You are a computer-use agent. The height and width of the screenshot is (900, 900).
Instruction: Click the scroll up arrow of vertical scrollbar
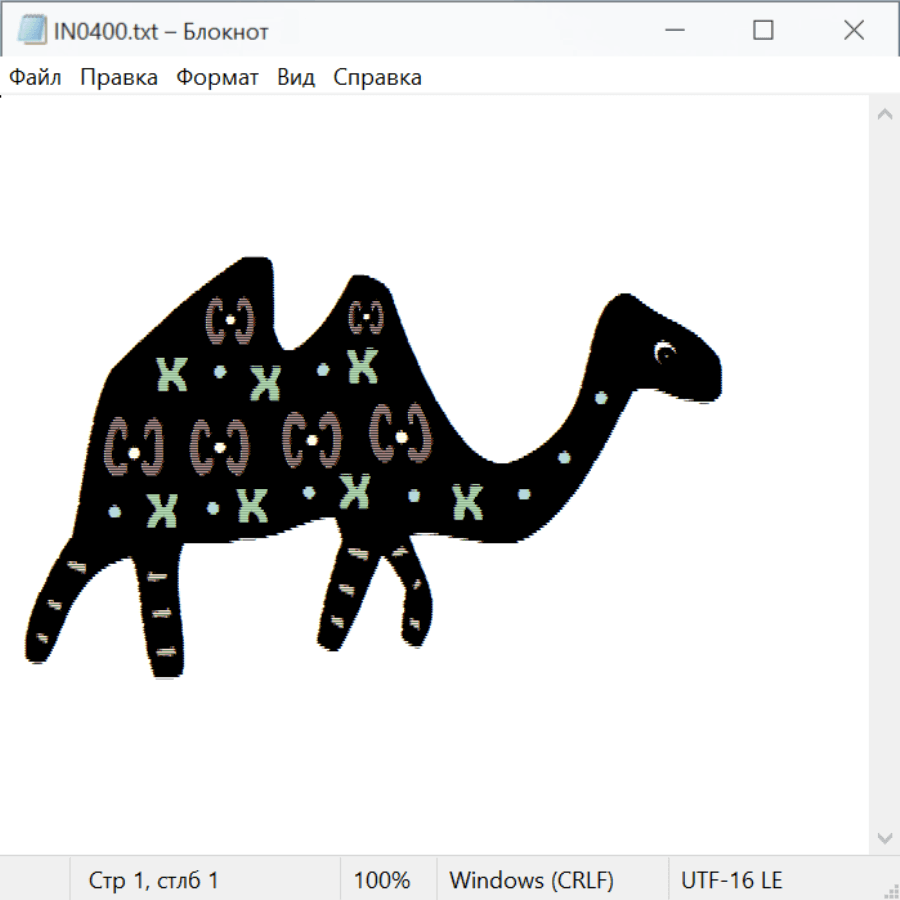pos(884,115)
